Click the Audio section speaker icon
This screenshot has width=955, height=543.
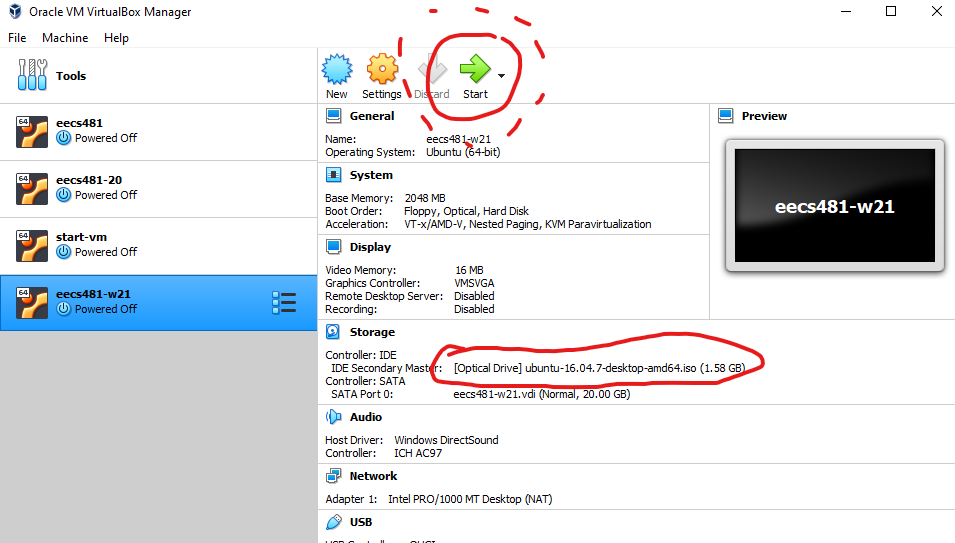333,417
